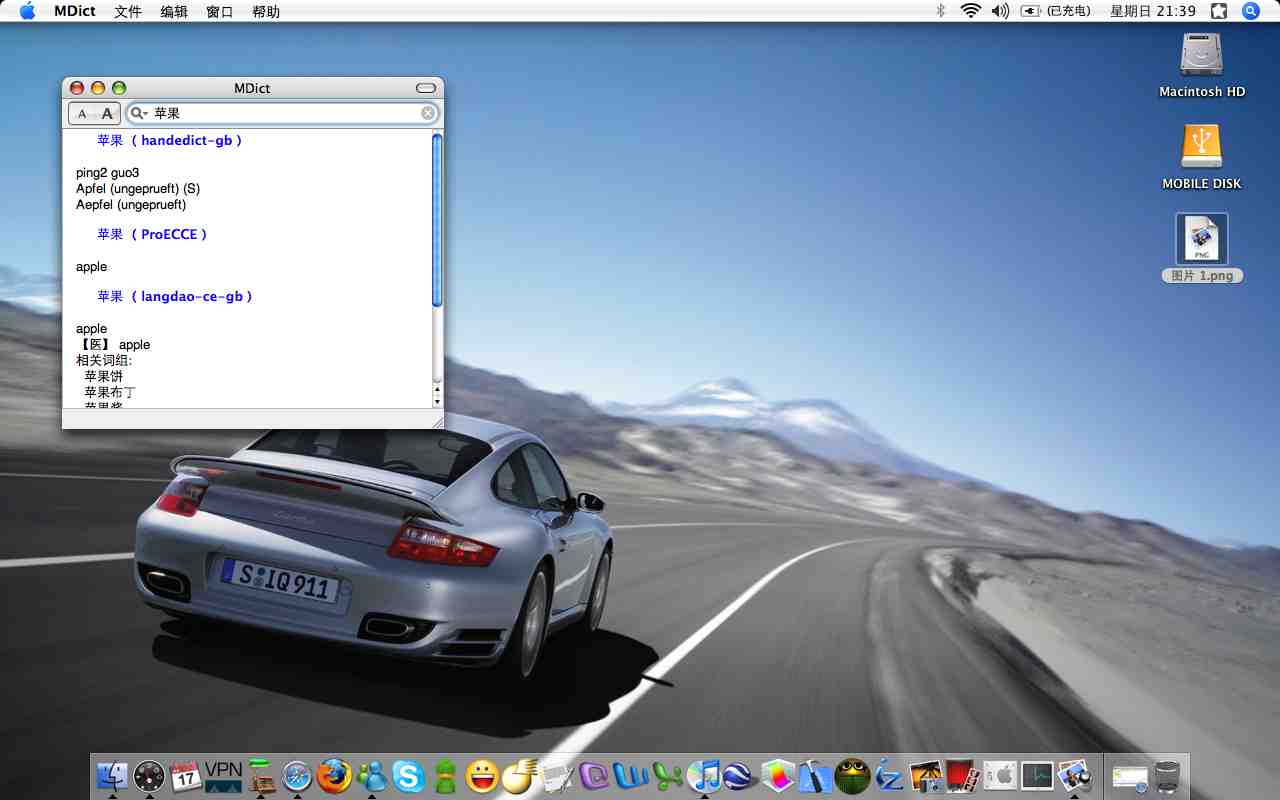Expand the 帮助 menu

266,12
